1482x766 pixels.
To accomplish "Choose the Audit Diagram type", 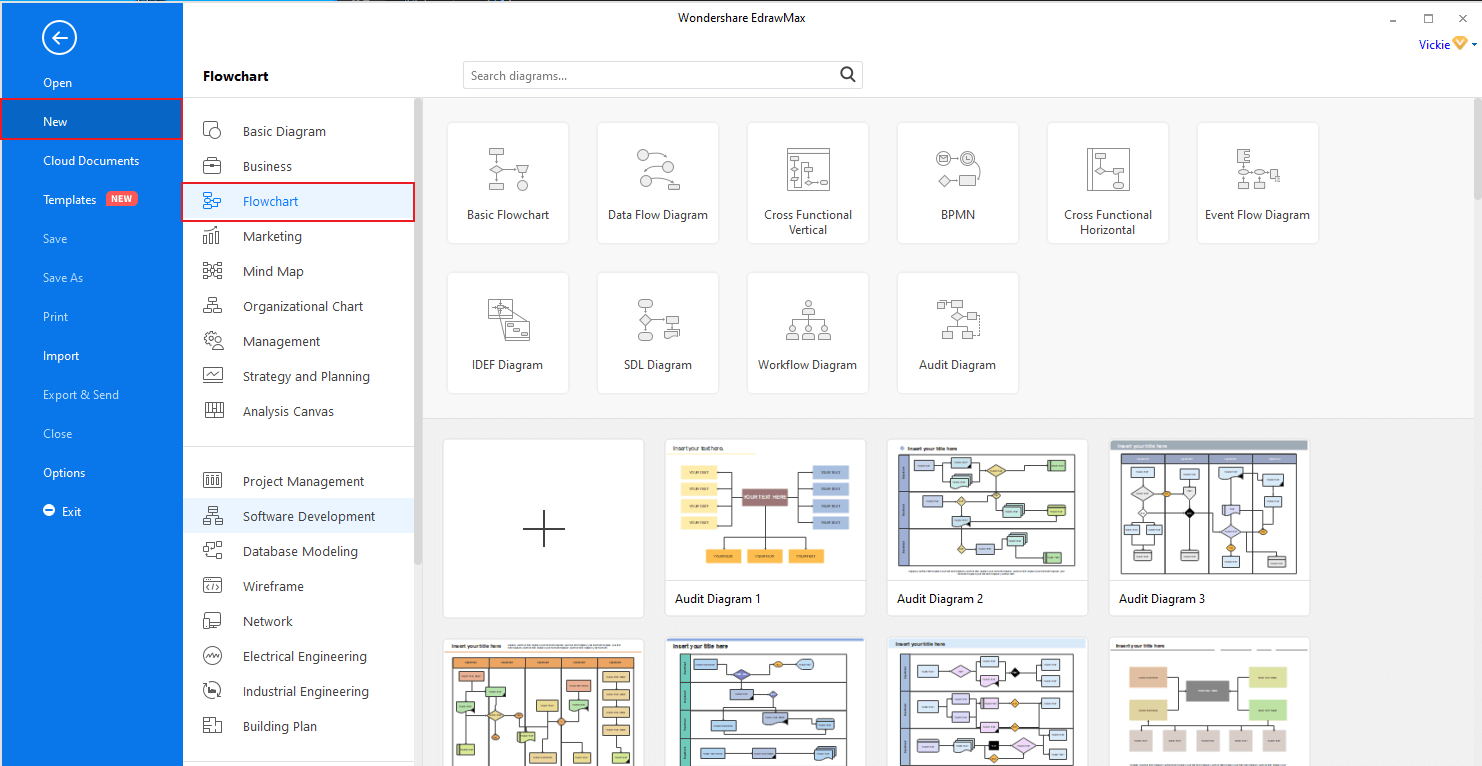I will pyautogui.click(x=958, y=333).
